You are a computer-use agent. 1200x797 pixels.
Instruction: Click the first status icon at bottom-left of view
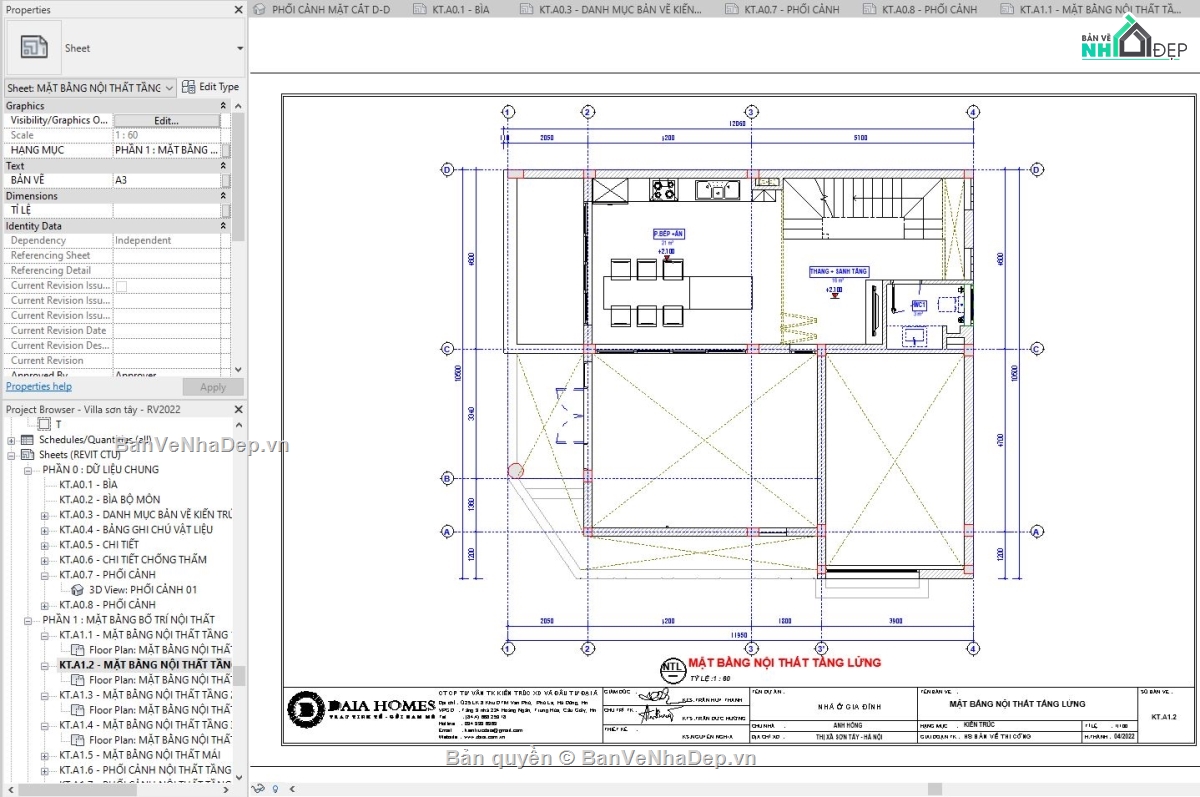point(260,789)
